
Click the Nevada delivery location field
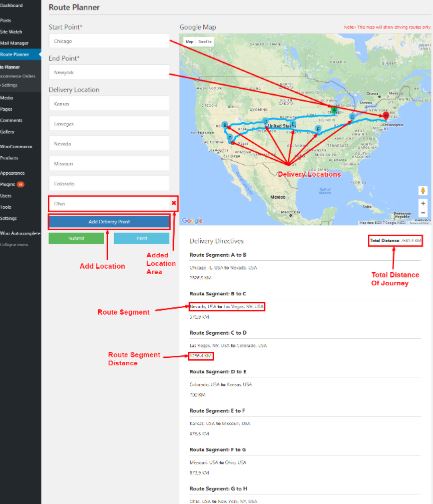(109, 144)
